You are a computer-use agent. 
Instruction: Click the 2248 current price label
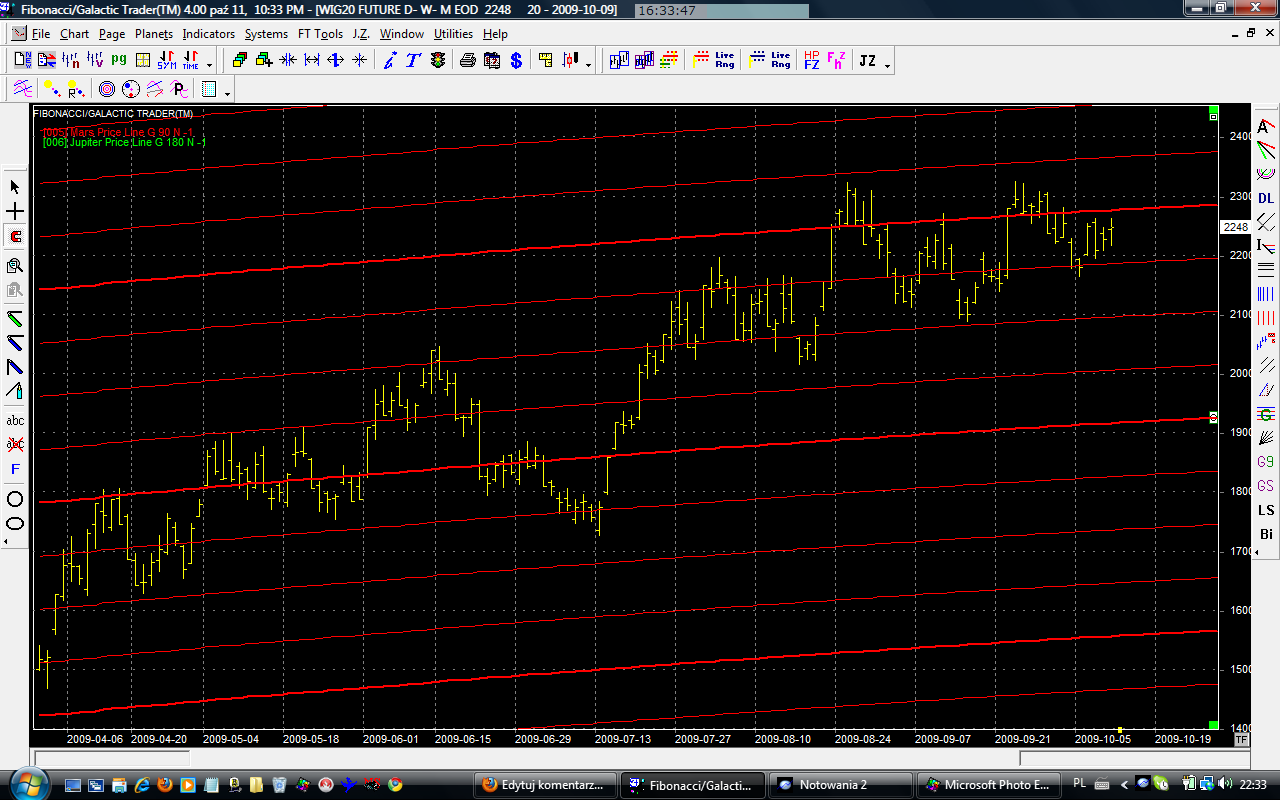tap(1236, 227)
